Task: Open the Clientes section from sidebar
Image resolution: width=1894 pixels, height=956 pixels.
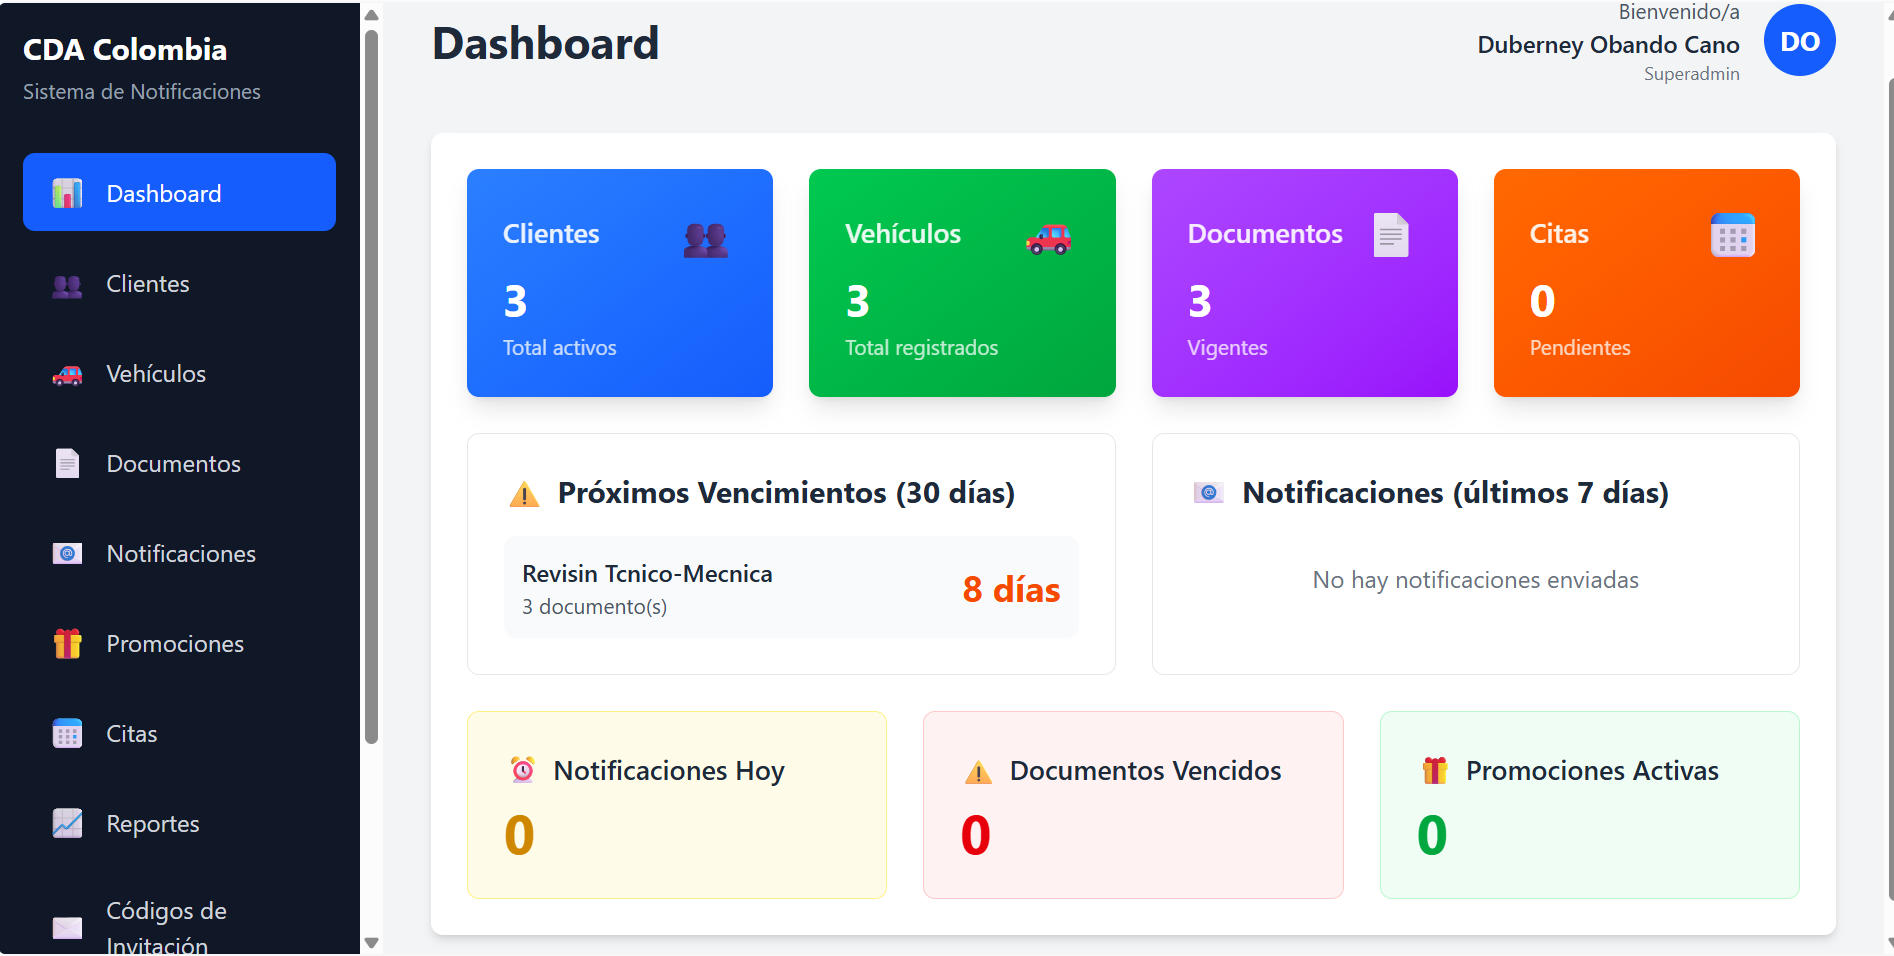Action: click(147, 283)
